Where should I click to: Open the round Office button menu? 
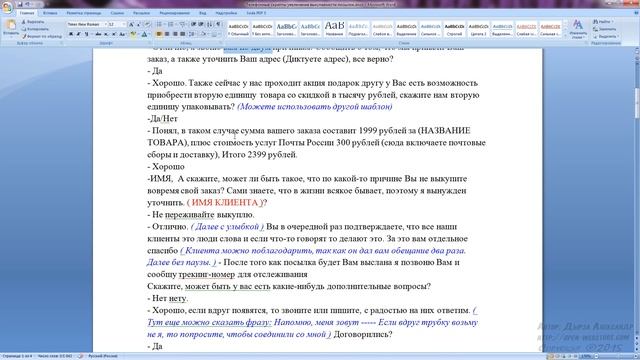pos(7,8)
